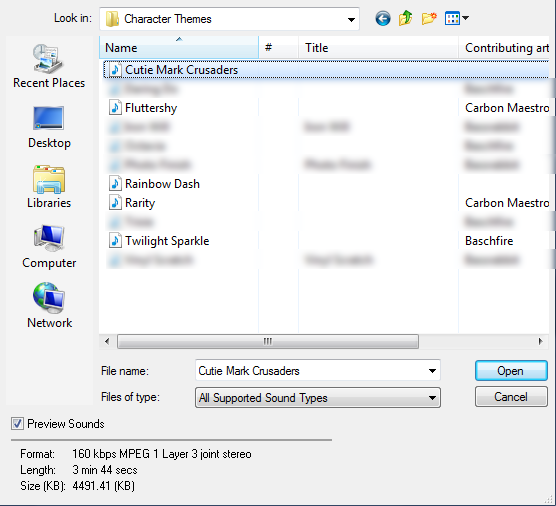Click Carbon Maestro in the Rarity row
Image resolution: width=556 pixels, height=506 pixels.
[x=507, y=203]
